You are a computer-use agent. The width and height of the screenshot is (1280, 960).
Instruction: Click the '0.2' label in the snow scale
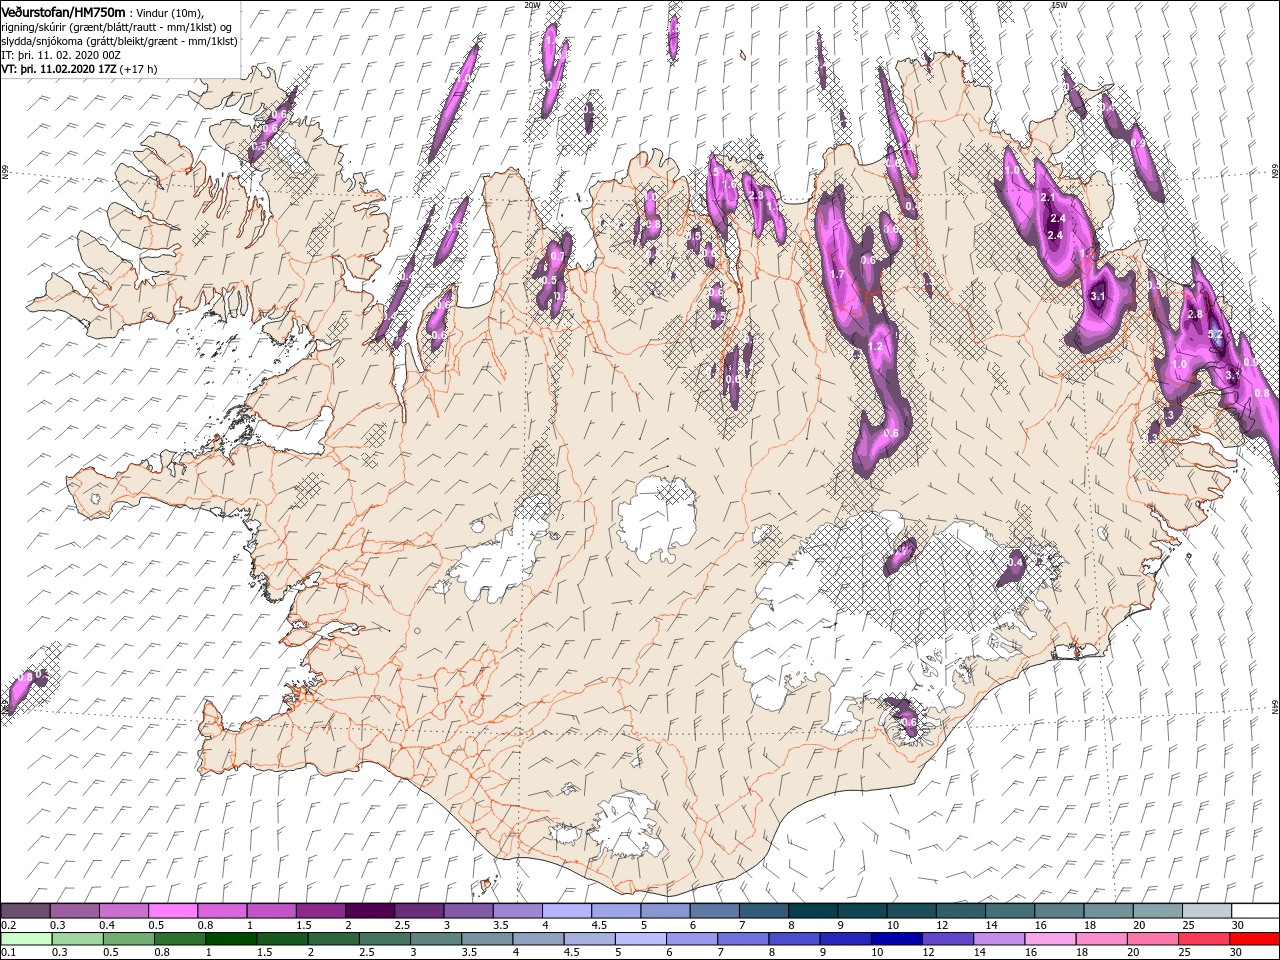click(8, 925)
